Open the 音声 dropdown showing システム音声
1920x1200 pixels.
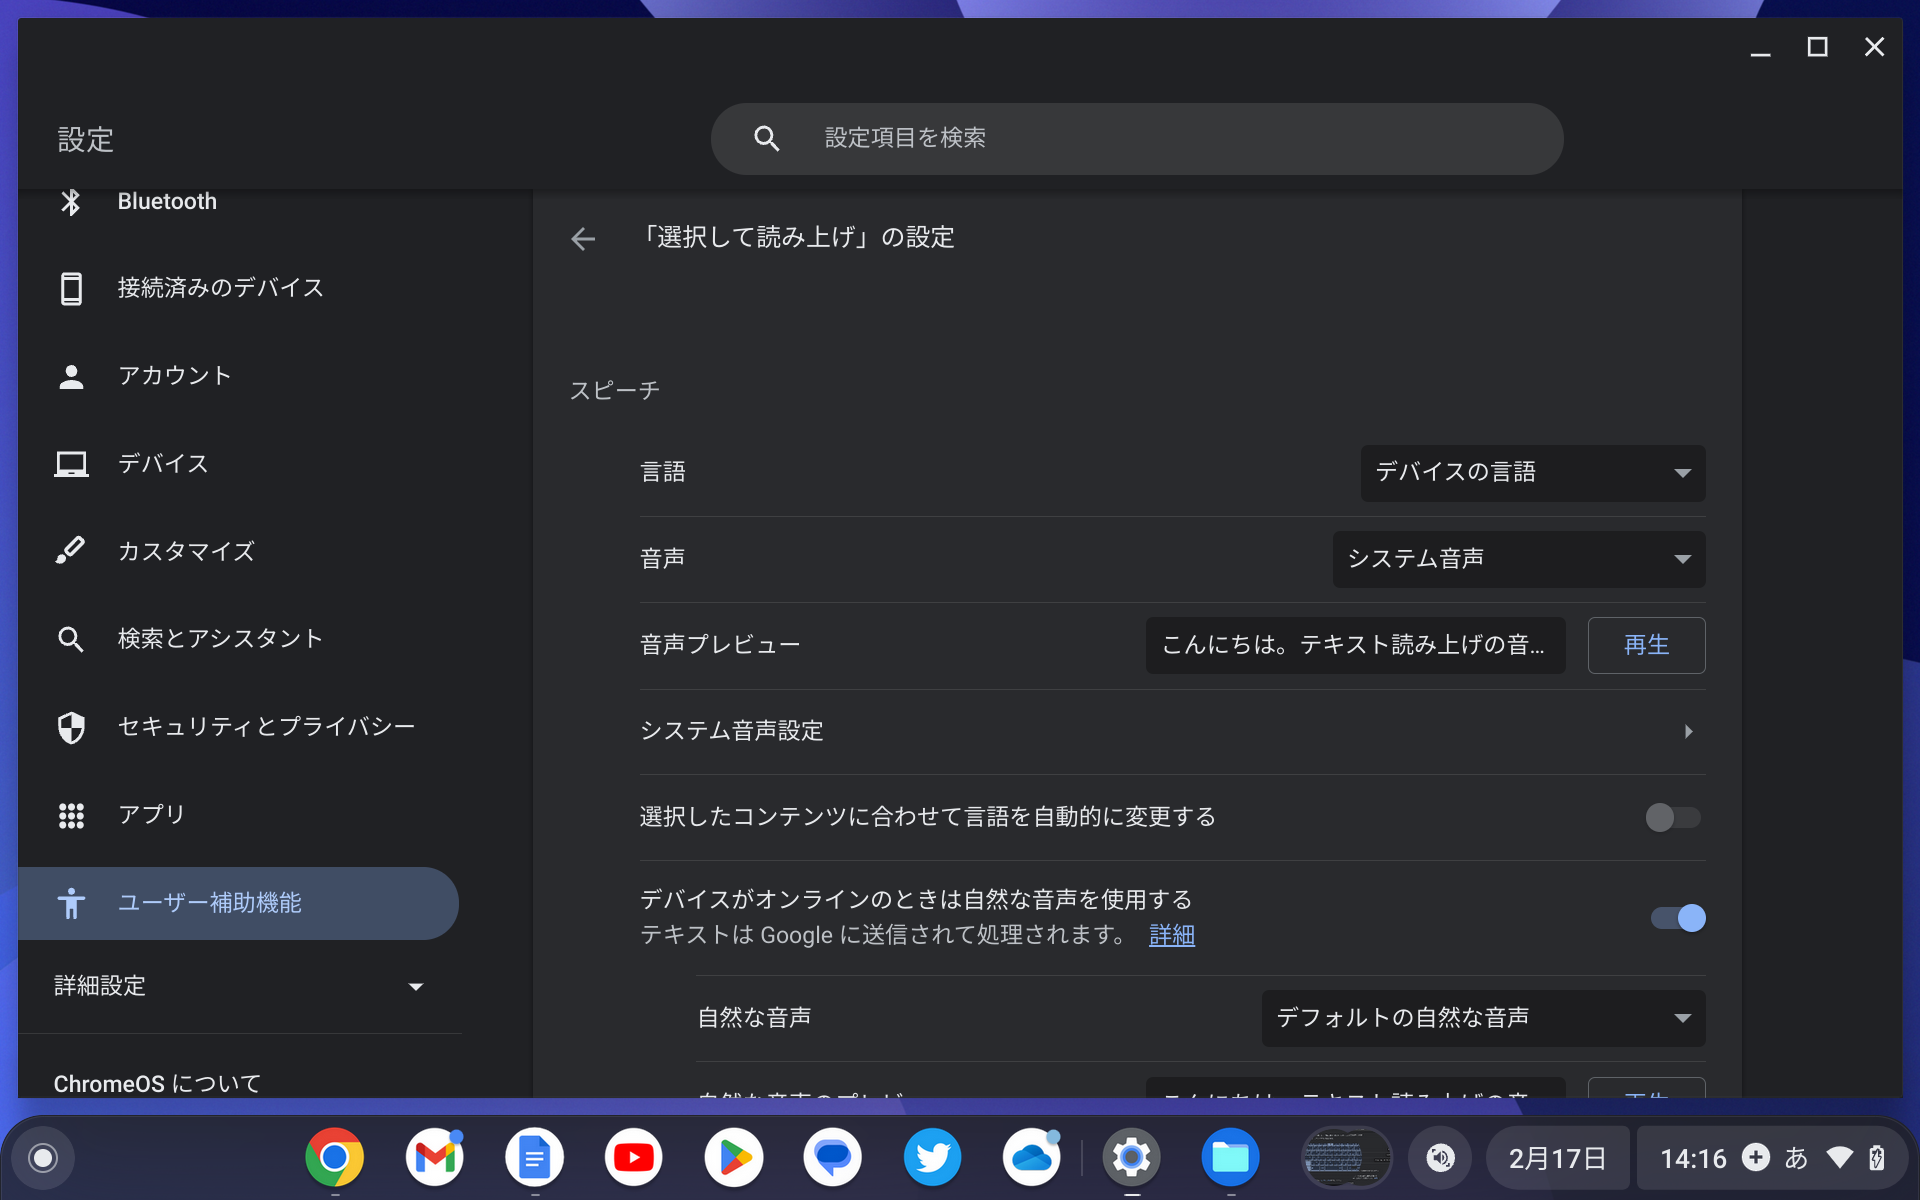(x=1517, y=559)
